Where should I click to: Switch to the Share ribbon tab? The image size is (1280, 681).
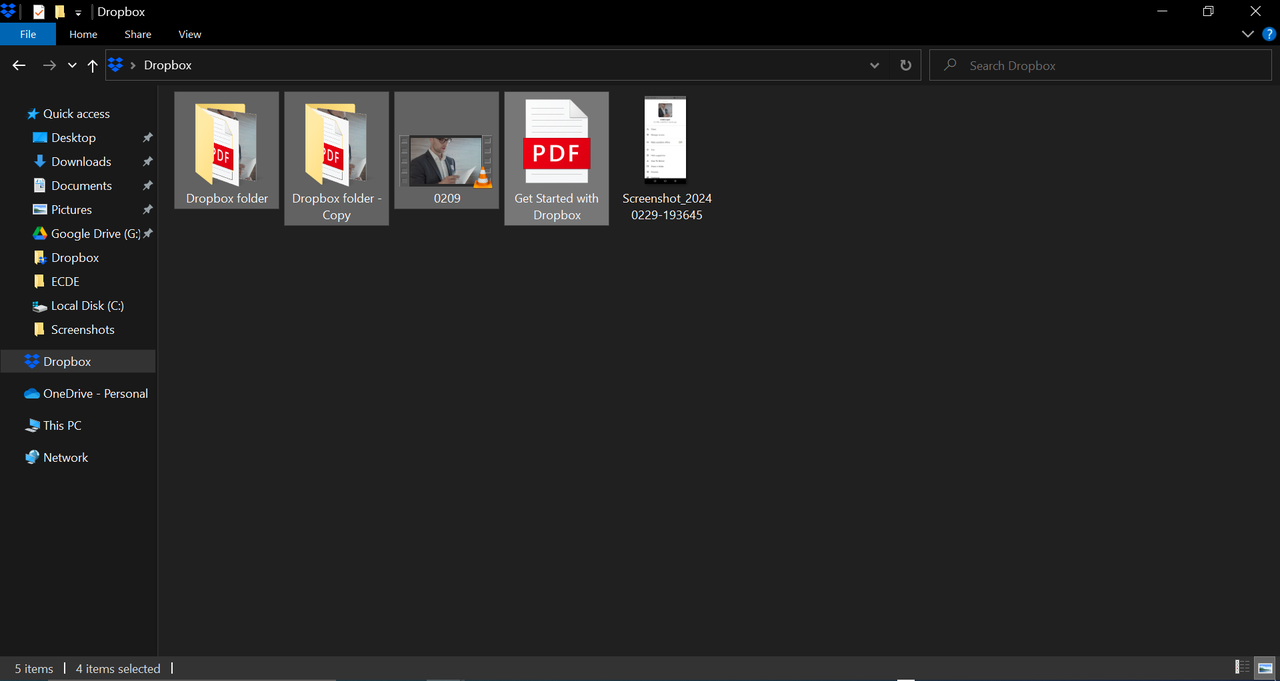(x=138, y=34)
